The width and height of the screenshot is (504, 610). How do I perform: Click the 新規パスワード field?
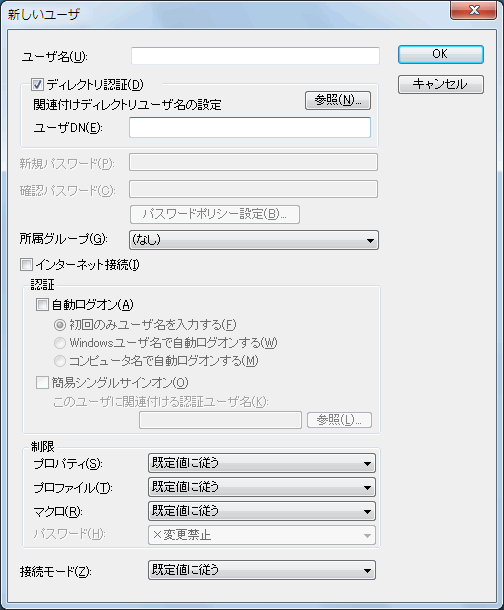[x=253, y=162]
